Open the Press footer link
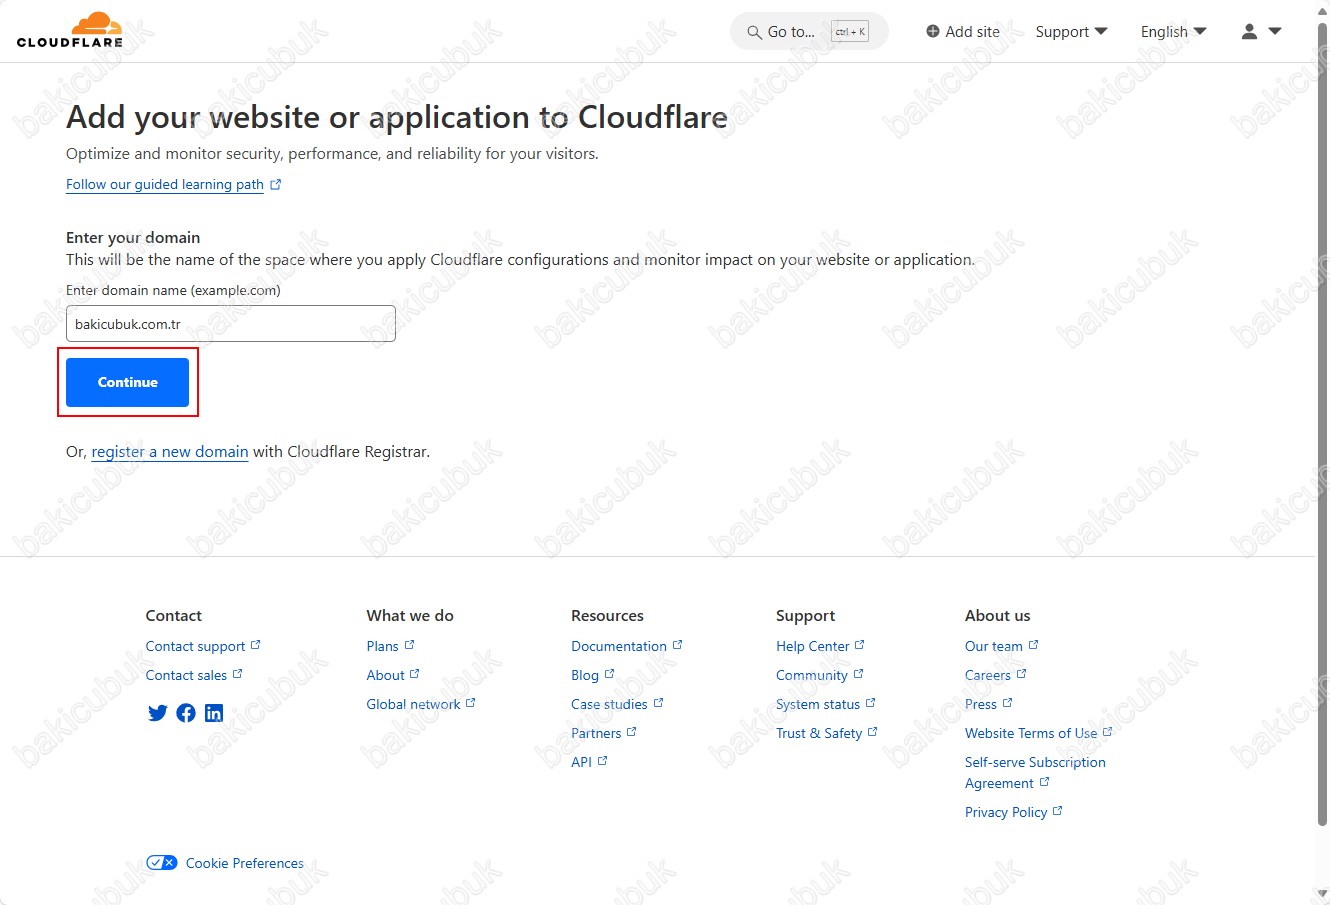The height and width of the screenshot is (905, 1330). 981,704
